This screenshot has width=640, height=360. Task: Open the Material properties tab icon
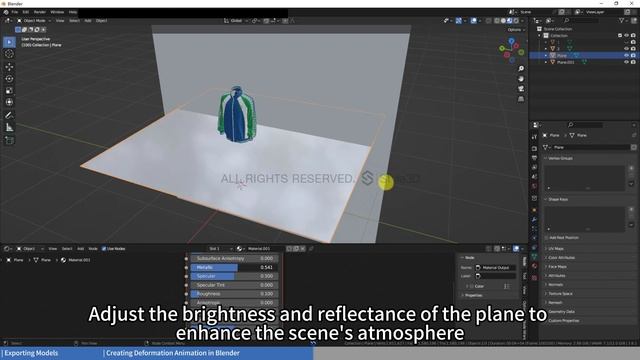point(534,266)
